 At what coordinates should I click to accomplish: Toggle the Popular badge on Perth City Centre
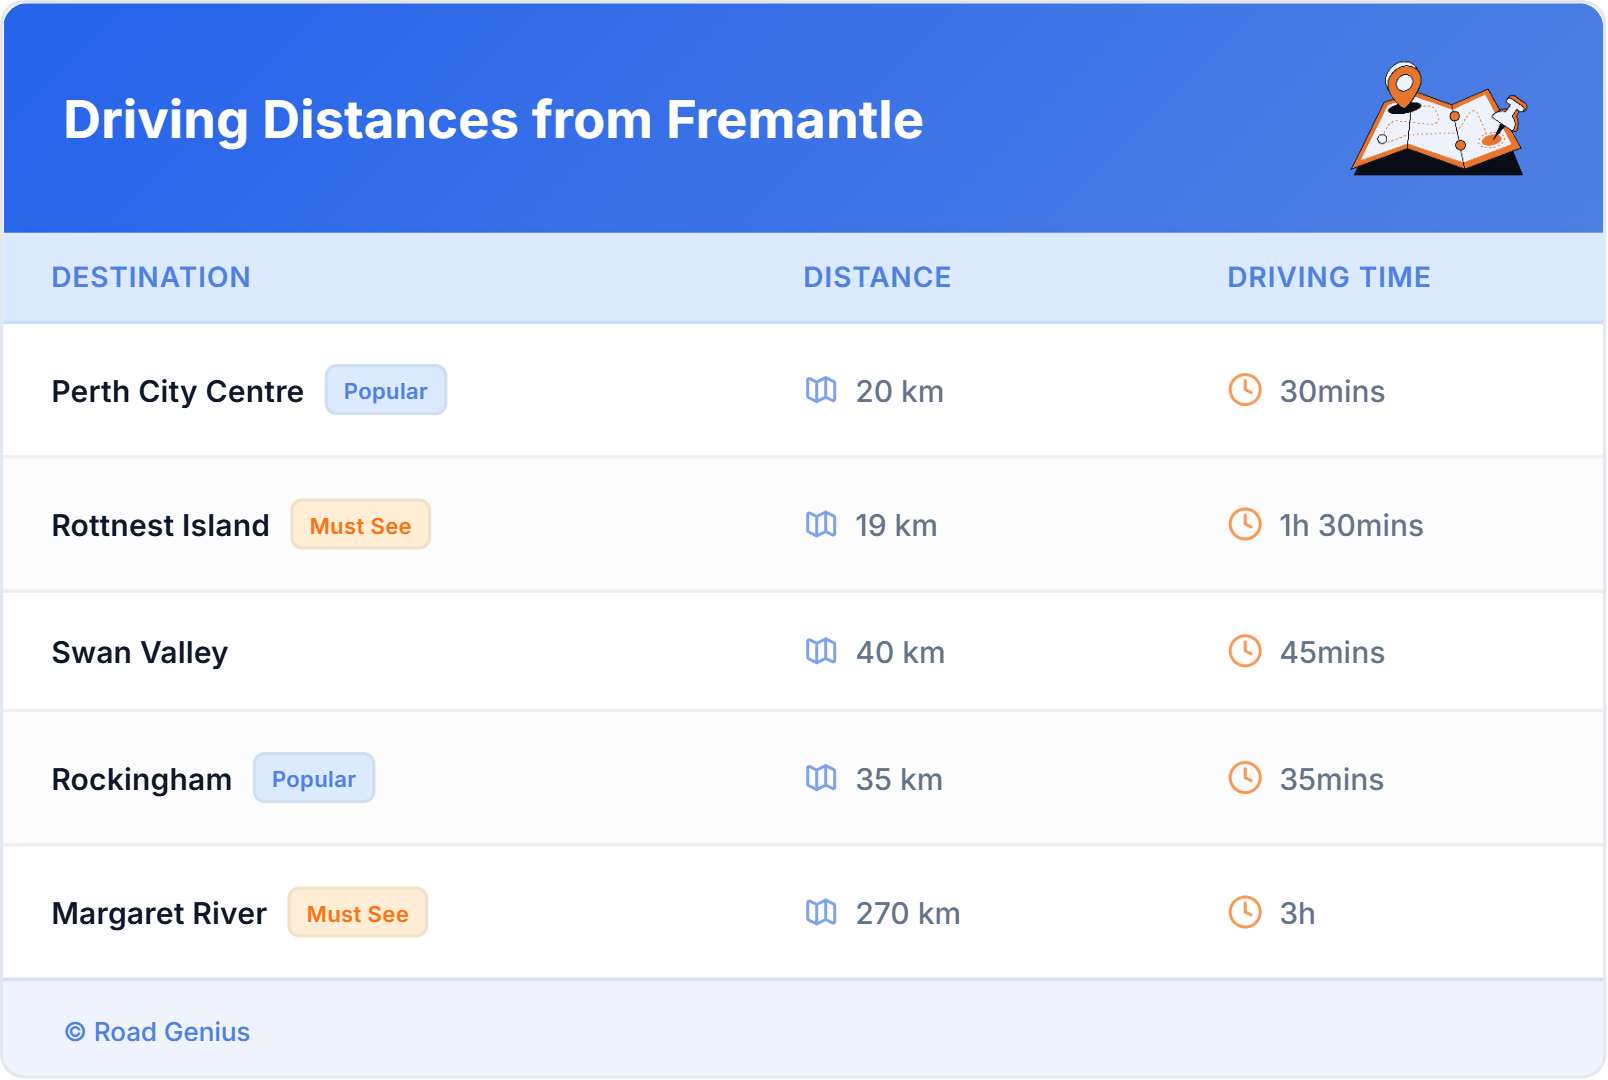[x=385, y=390]
